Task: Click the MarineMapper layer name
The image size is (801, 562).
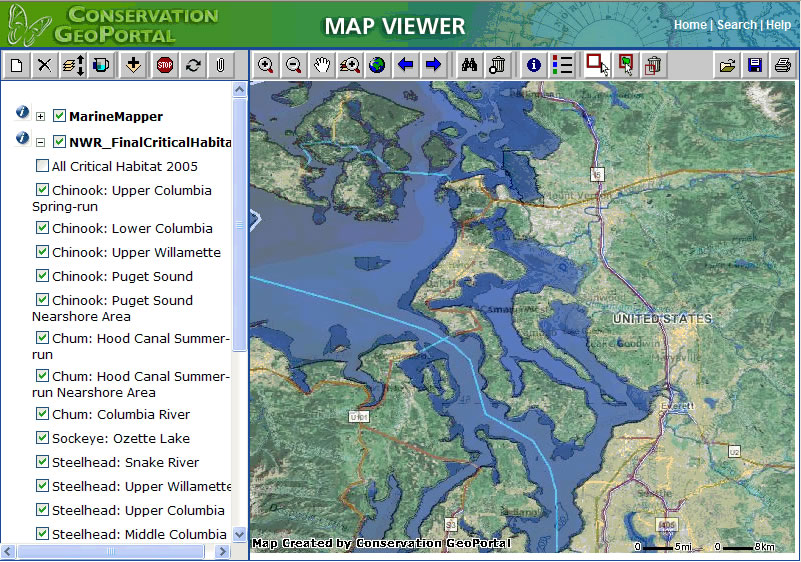Action: pos(116,116)
